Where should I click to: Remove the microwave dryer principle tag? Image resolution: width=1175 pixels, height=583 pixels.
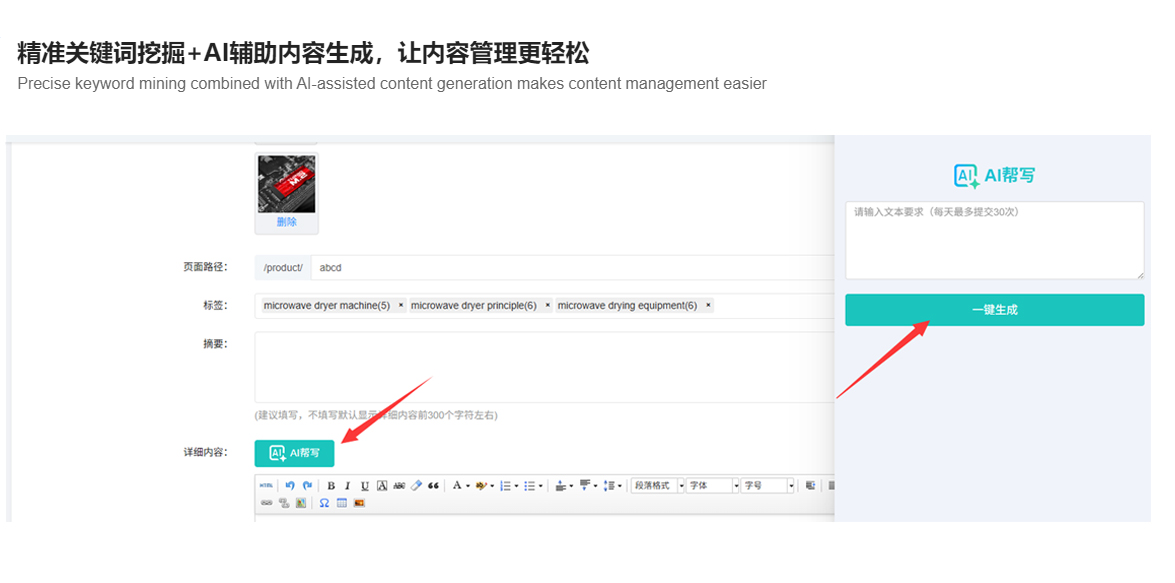coord(548,306)
